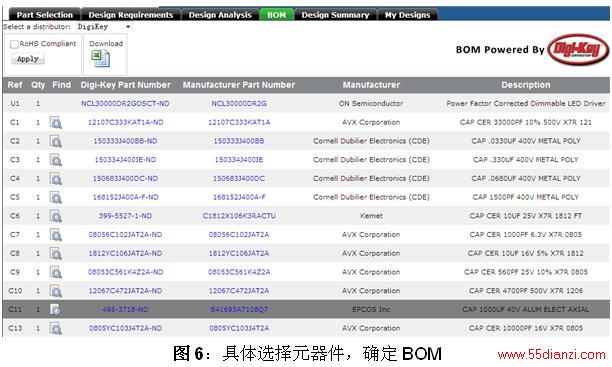Select 'Power Factor Corrected Dimmable LED Driver' text

pyautogui.click(x=526, y=103)
